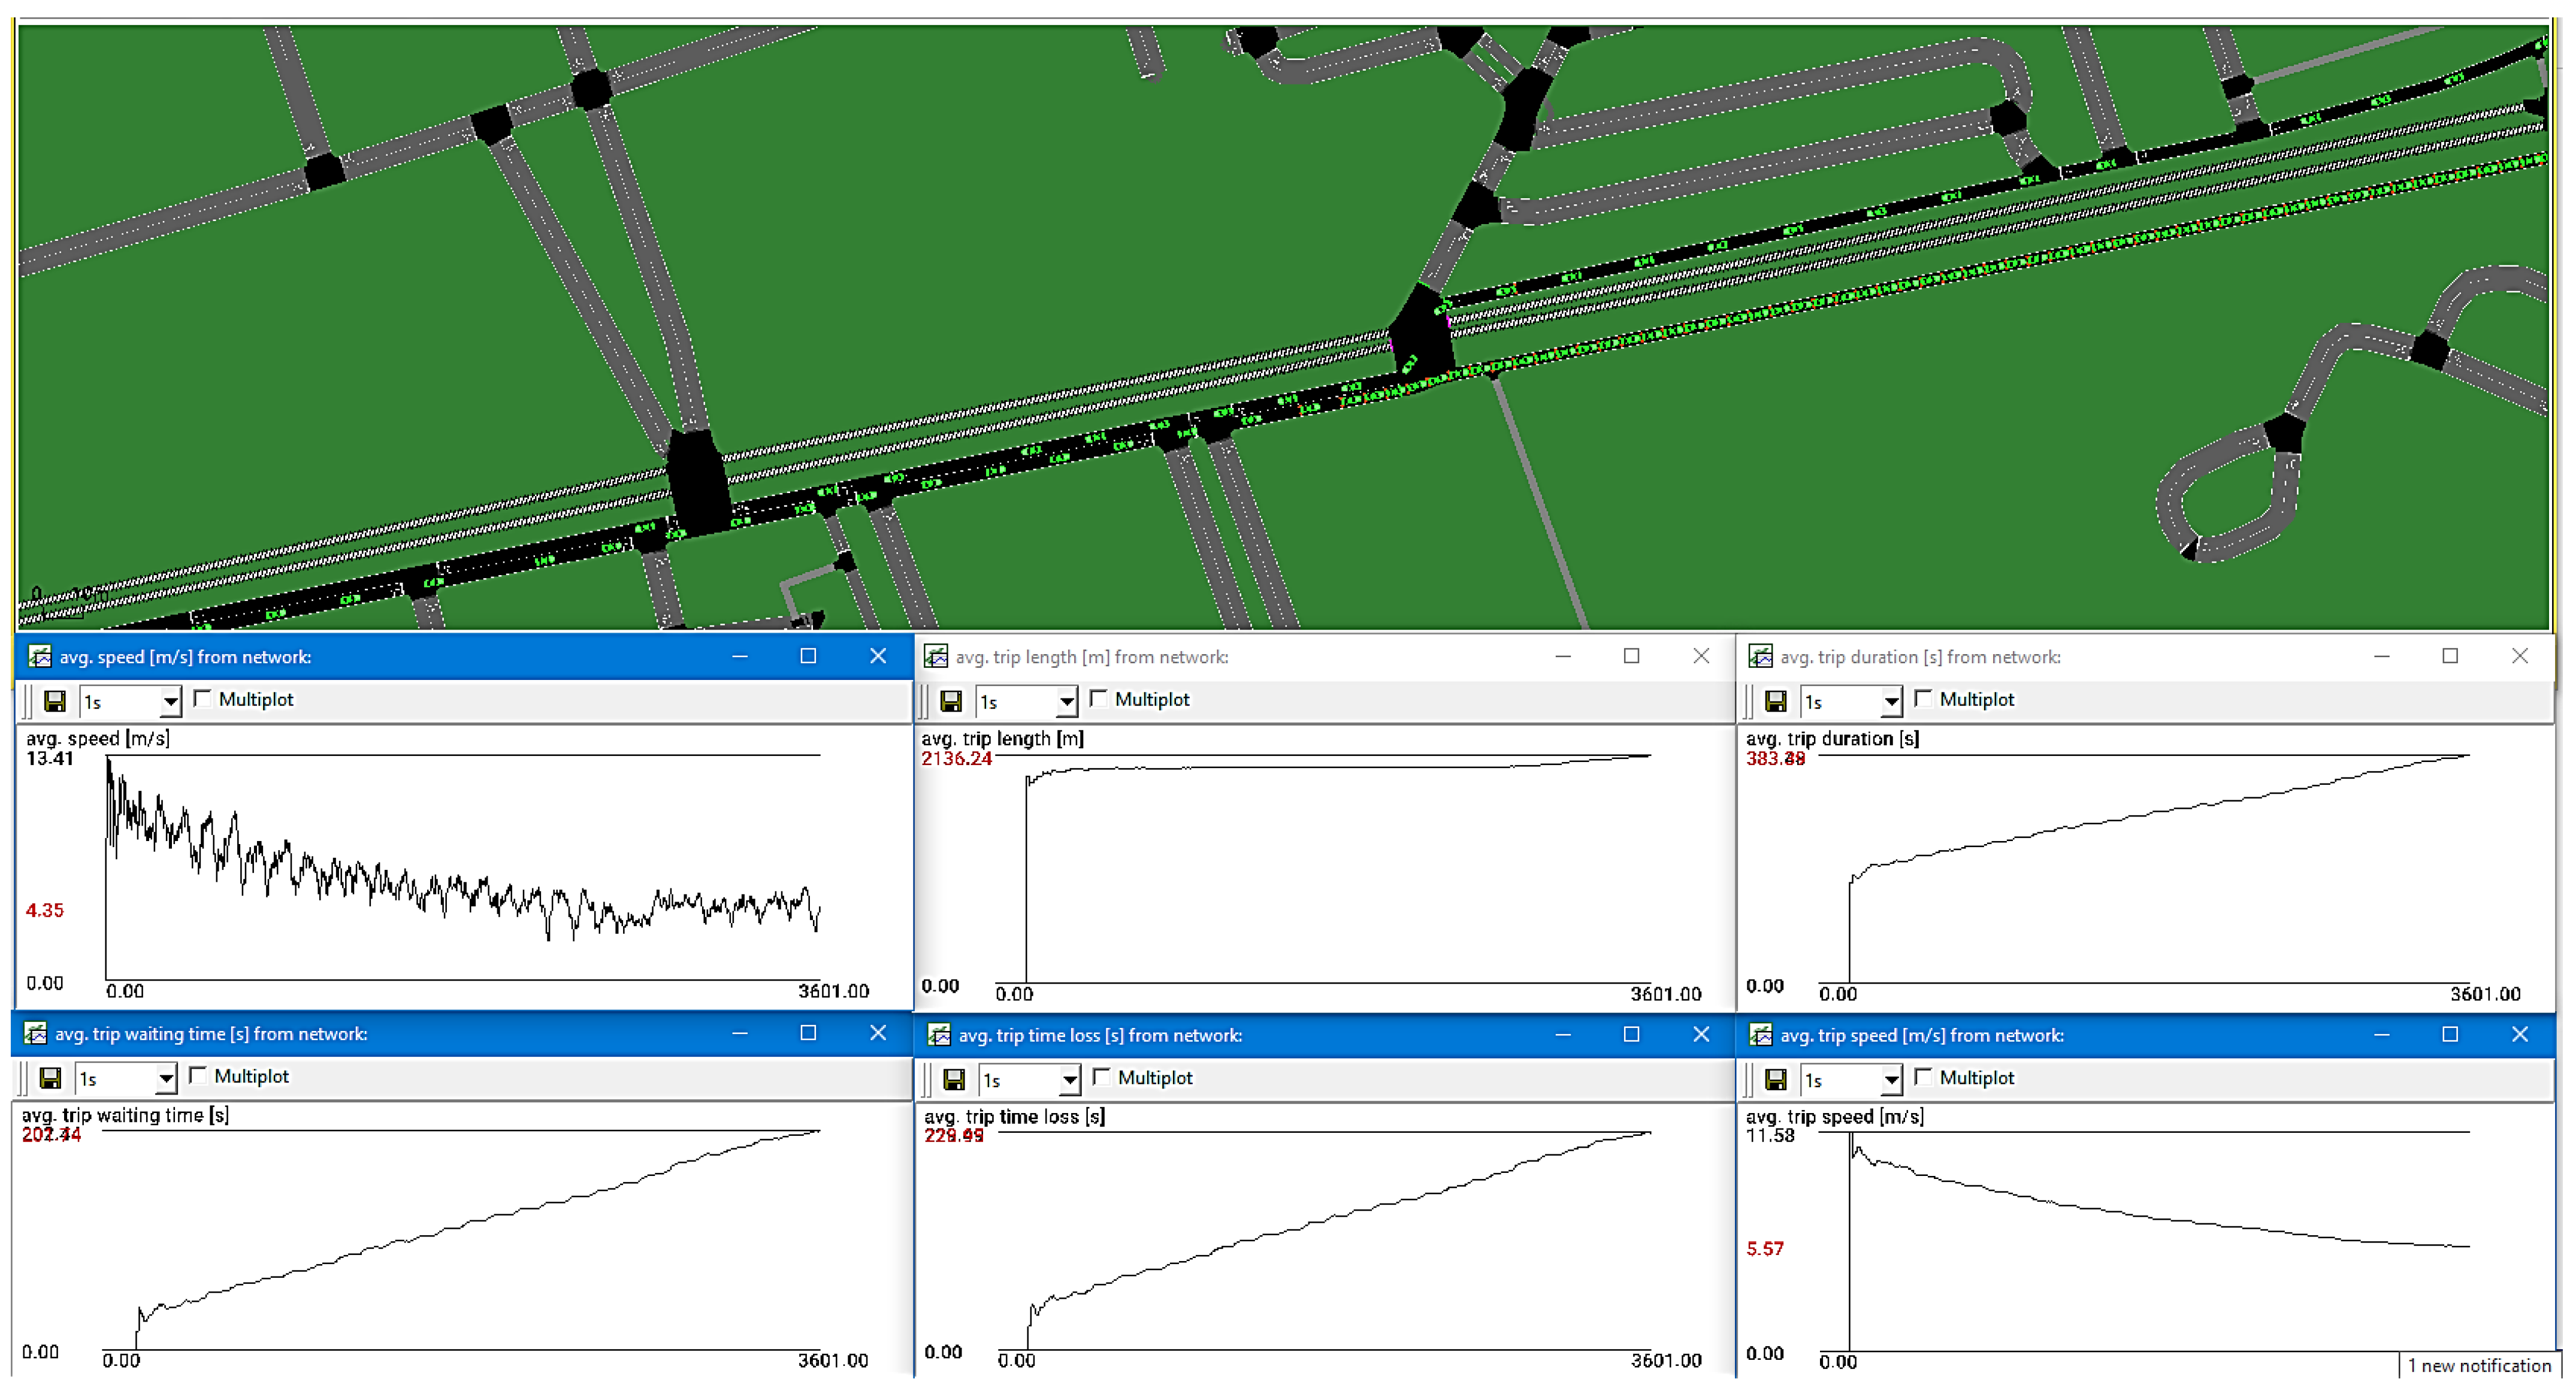The height and width of the screenshot is (1397, 2576).
Task: Save avg. trip speed plot data
Action: (1775, 1080)
